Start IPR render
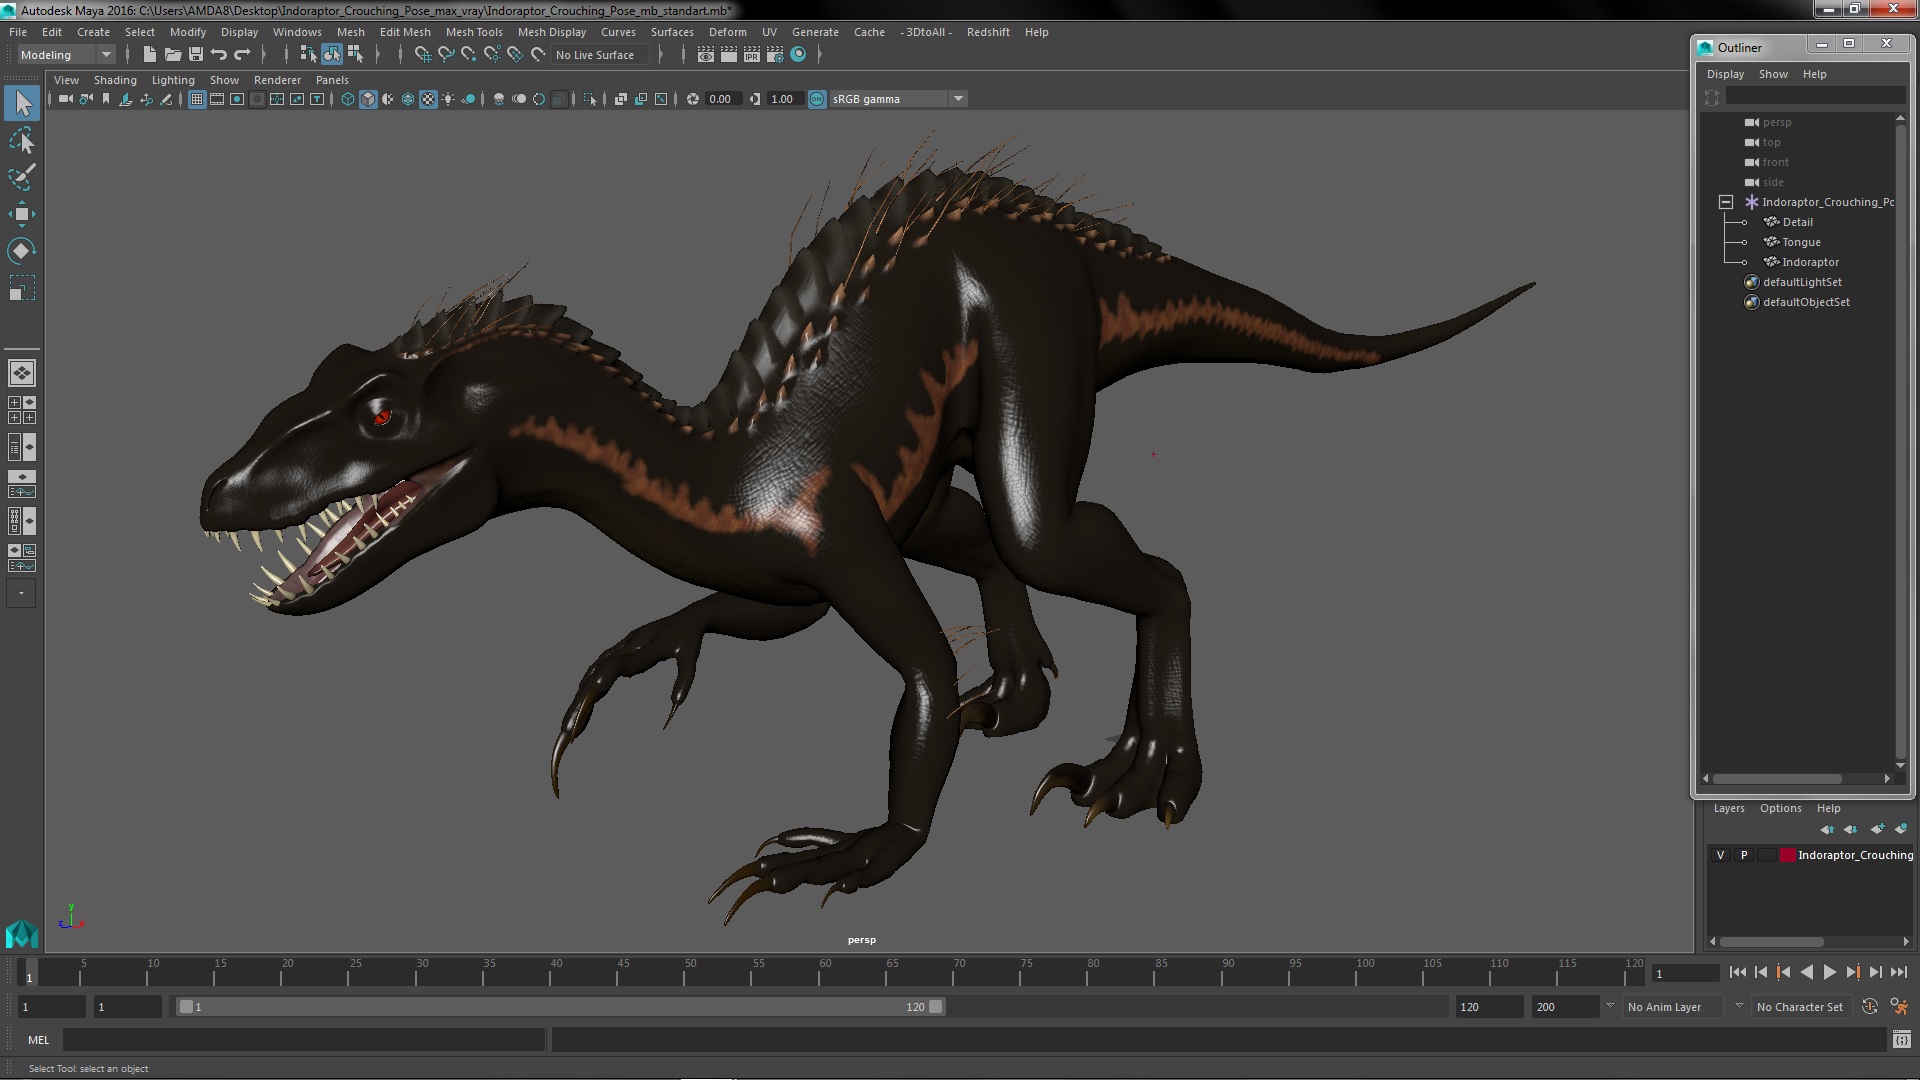Screen dimensions: 1920x1080 click(x=752, y=55)
